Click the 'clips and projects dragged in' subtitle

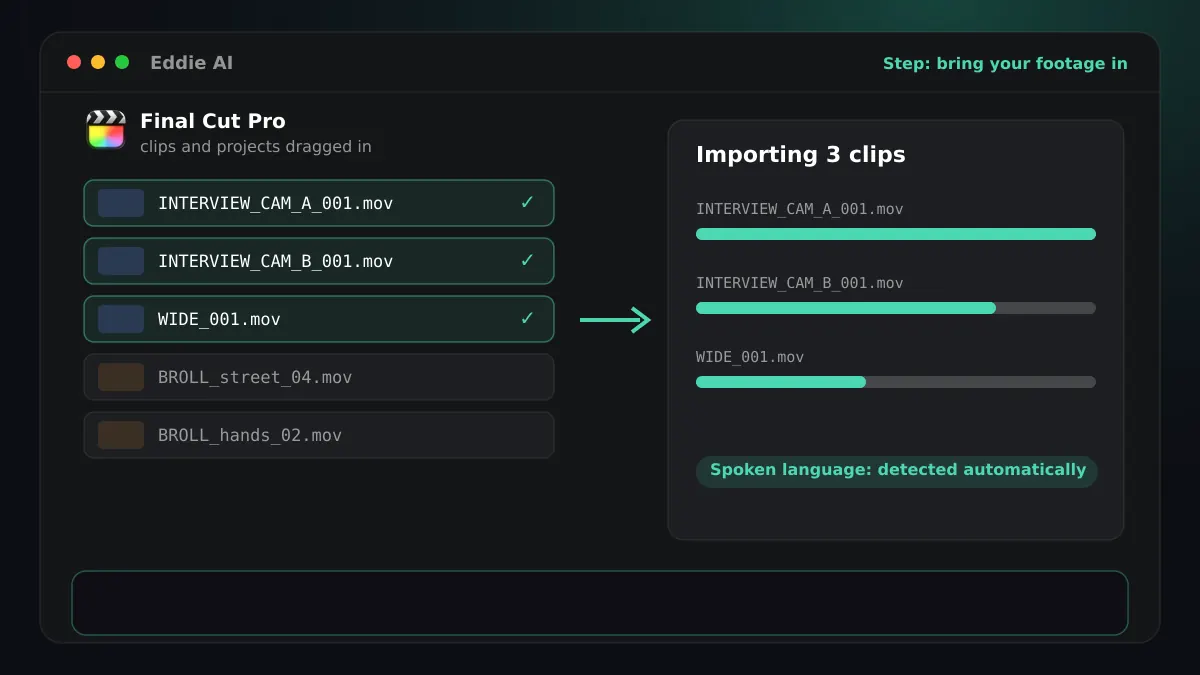click(256, 147)
